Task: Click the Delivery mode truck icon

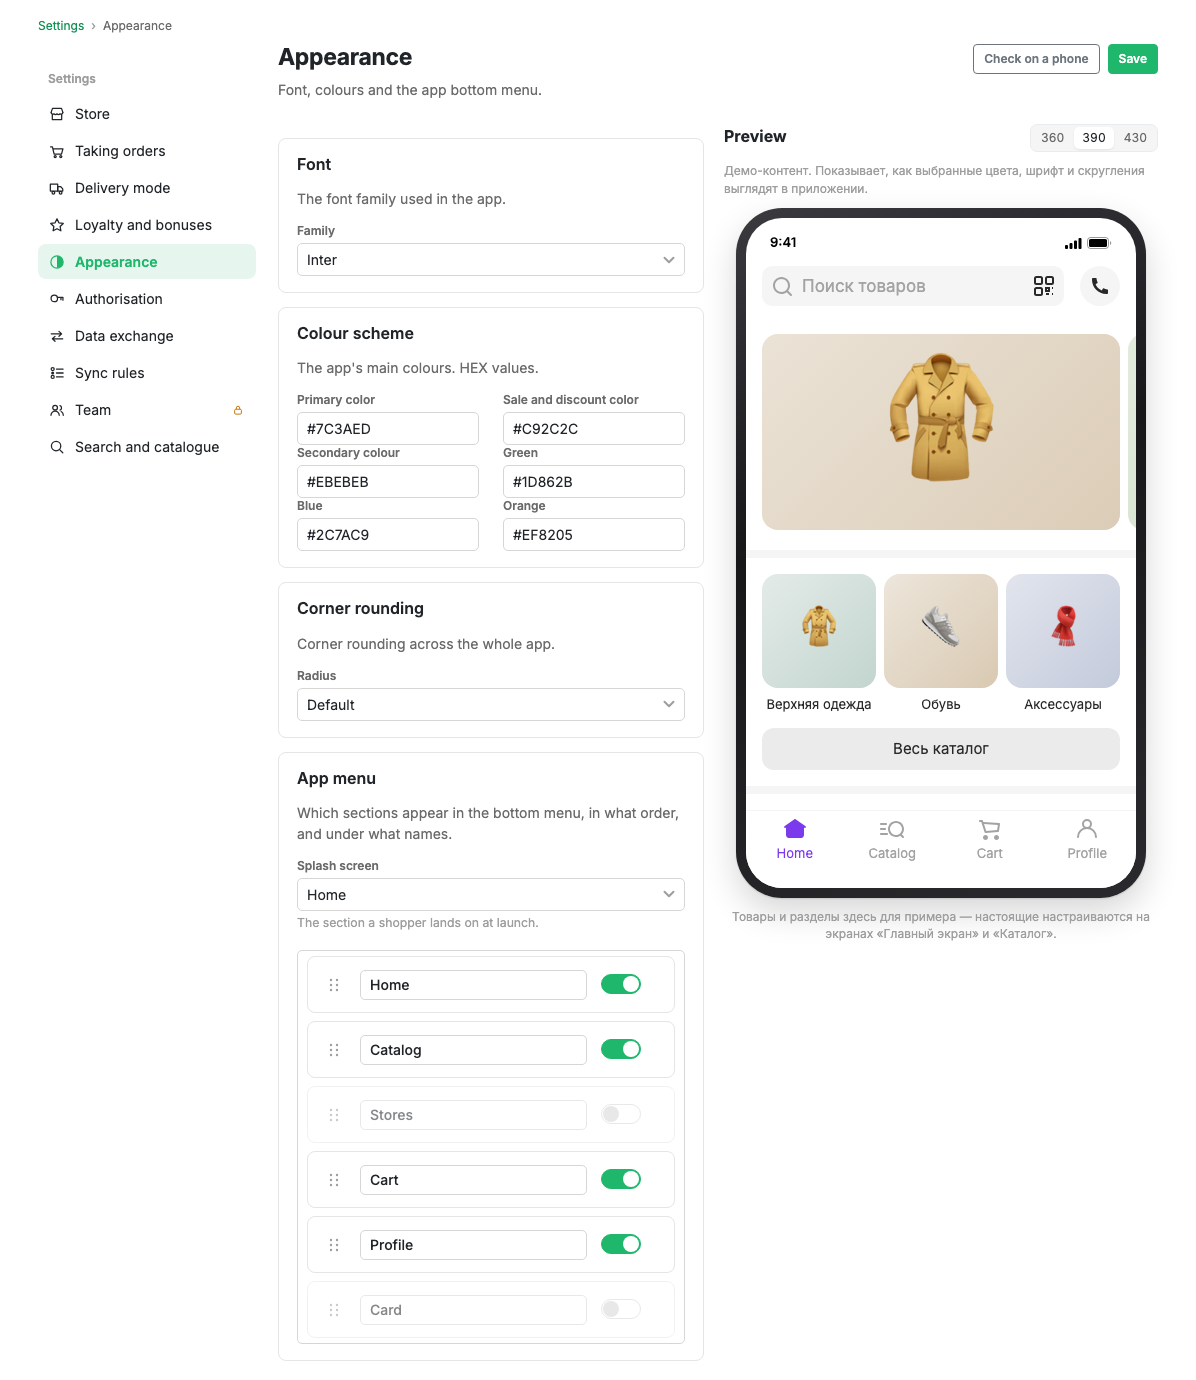Action: (57, 188)
